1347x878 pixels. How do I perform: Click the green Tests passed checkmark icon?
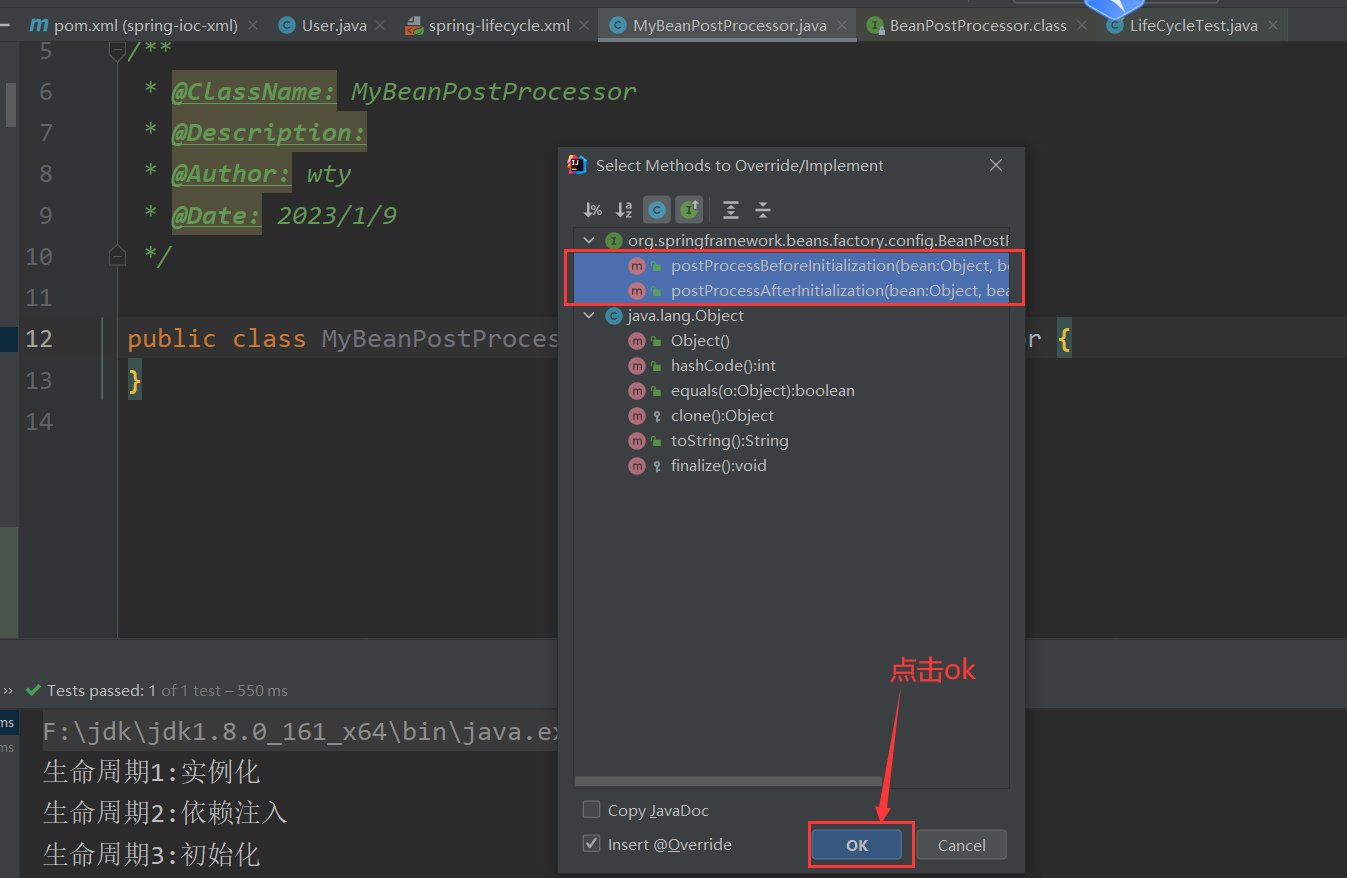tap(33, 690)
